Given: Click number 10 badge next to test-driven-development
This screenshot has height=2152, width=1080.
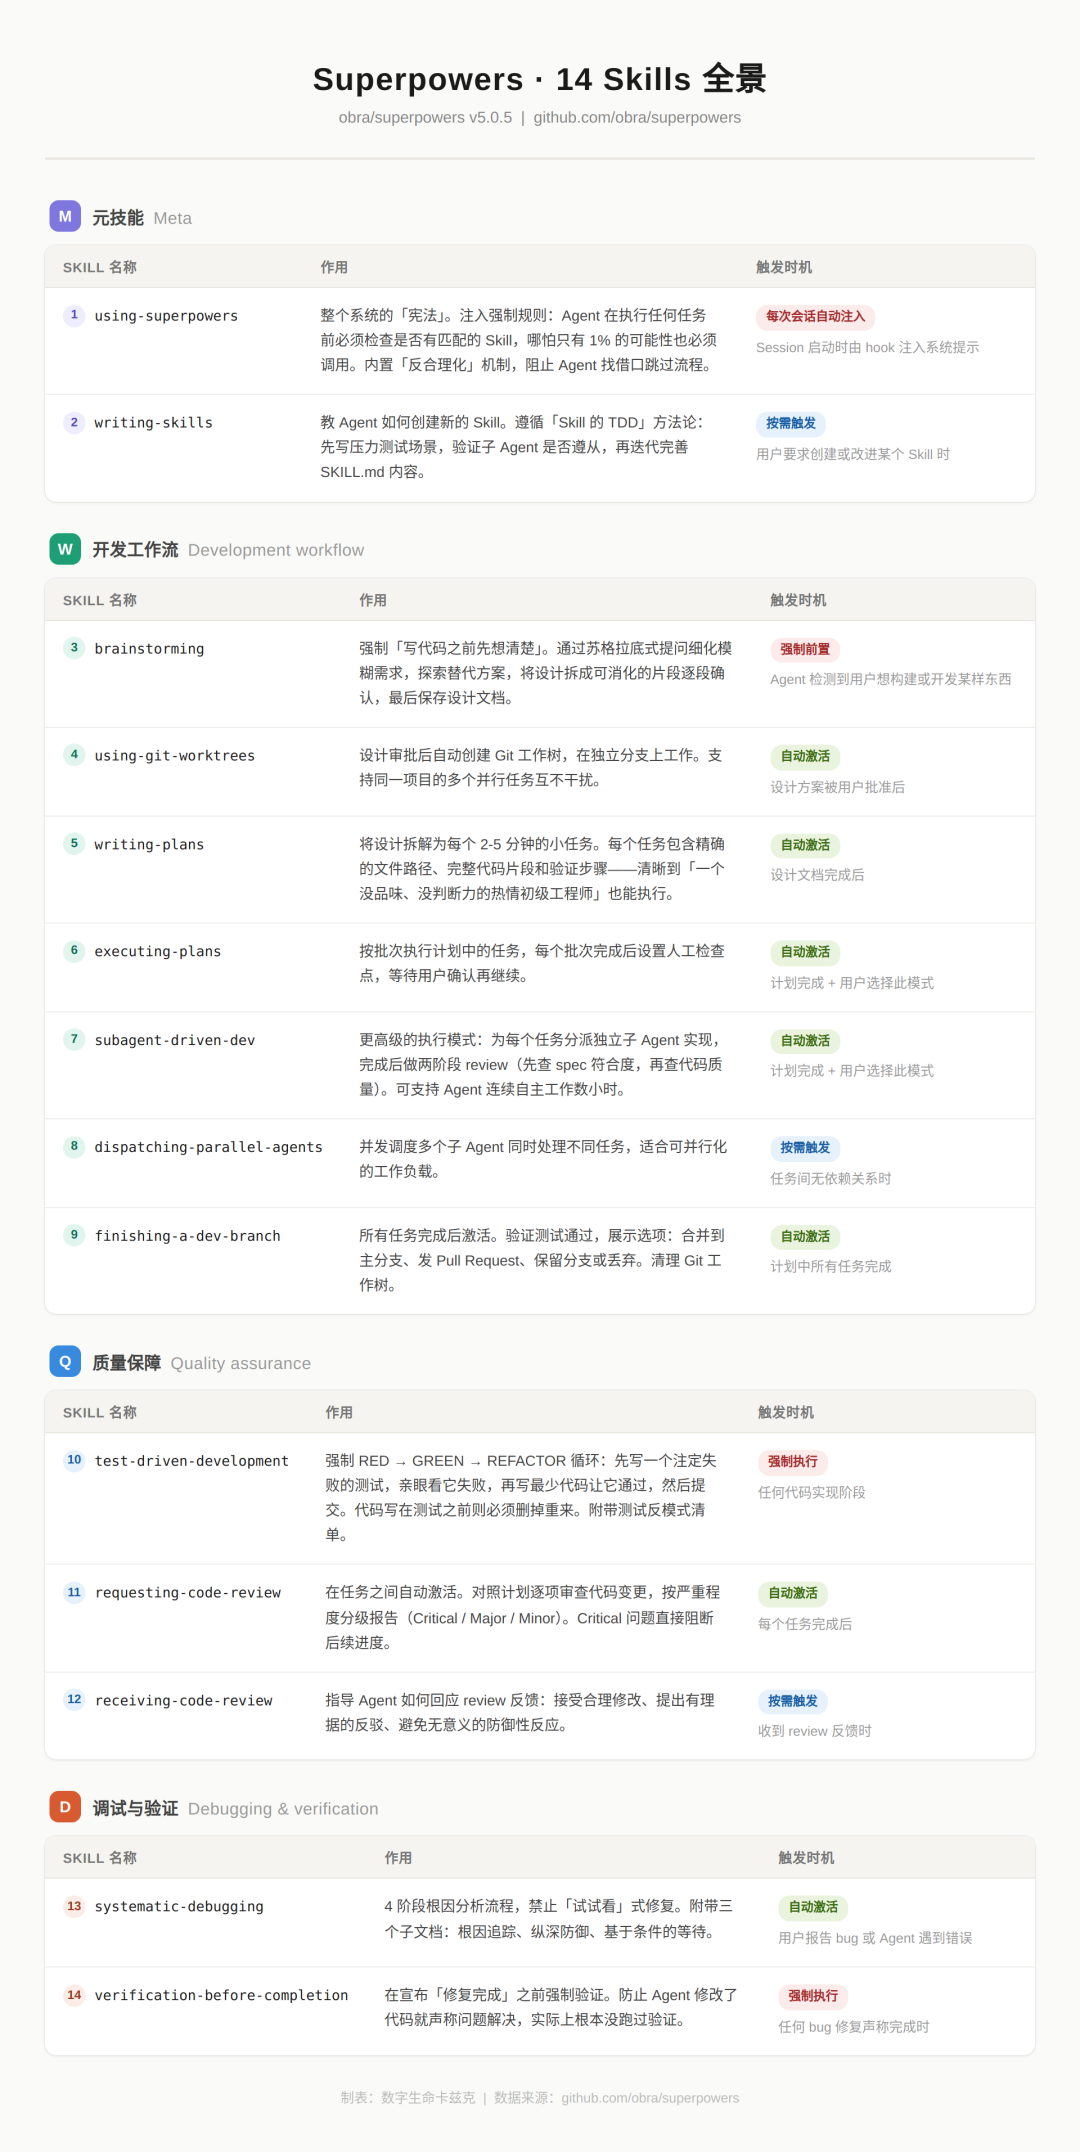Looking at the screenshot, I should (x=74, y=1460).
